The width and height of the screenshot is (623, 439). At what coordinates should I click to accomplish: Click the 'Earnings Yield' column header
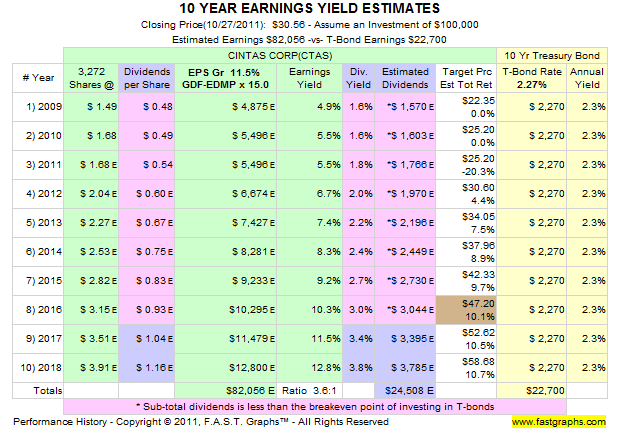tap(310, 78)
